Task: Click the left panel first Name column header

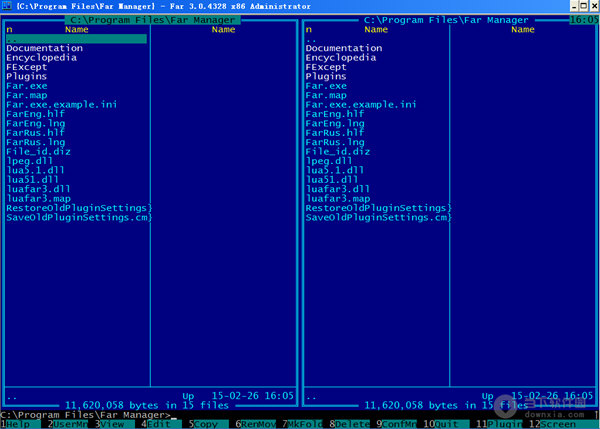Action: (77, 29)
